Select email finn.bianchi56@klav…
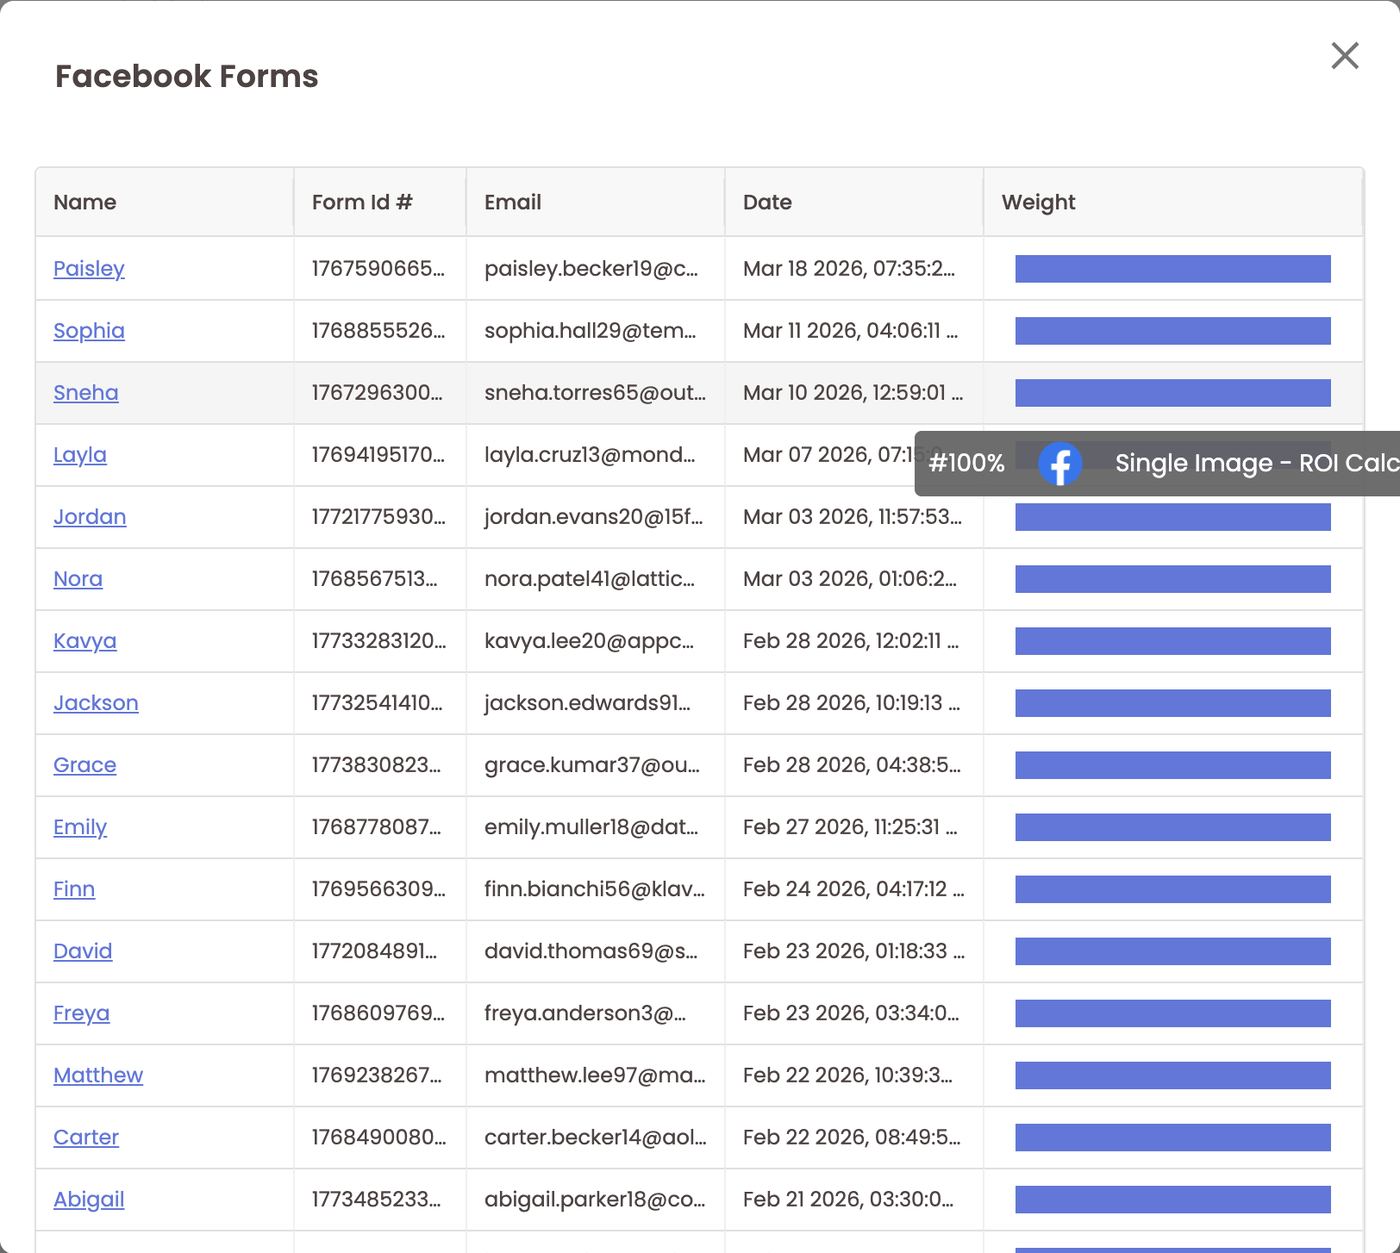Image resolution: width=1400 pixels, height=1253 pixels. pos(595,889)
